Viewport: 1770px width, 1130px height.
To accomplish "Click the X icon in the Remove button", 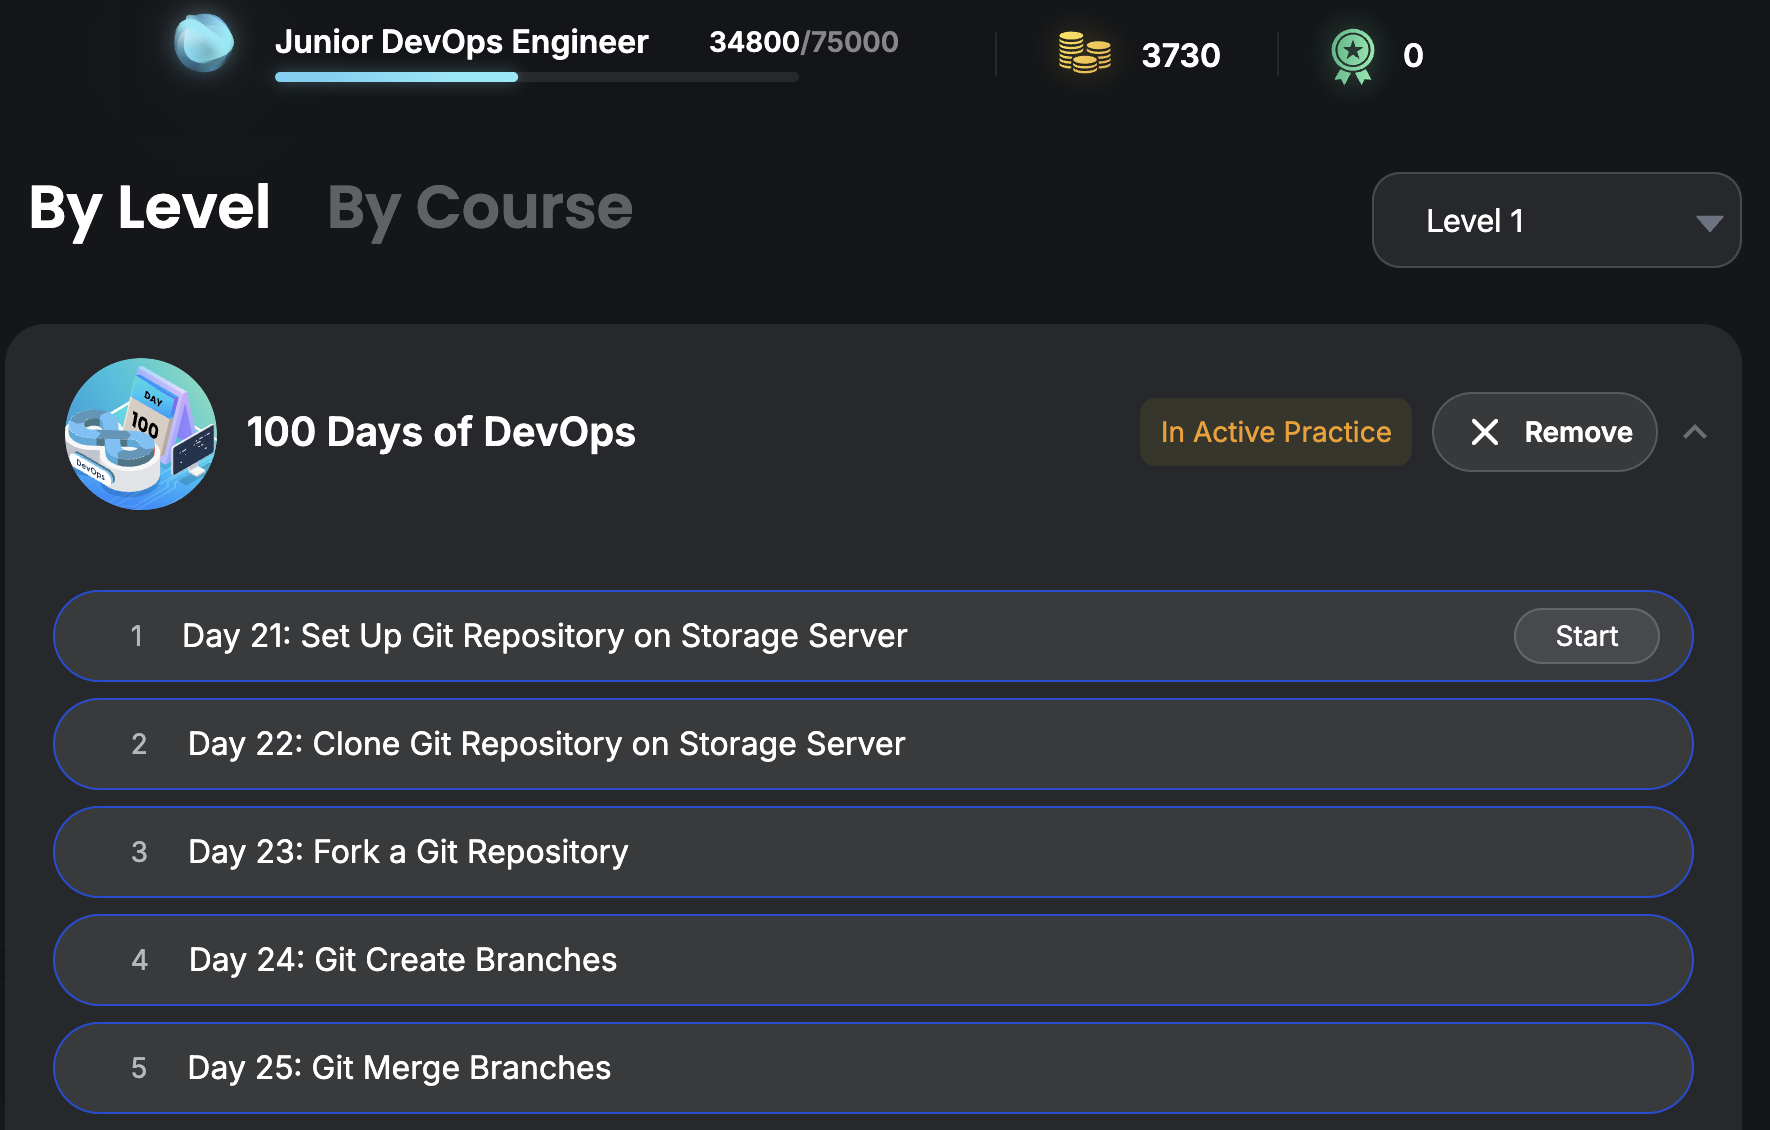I will (1485, 432).
